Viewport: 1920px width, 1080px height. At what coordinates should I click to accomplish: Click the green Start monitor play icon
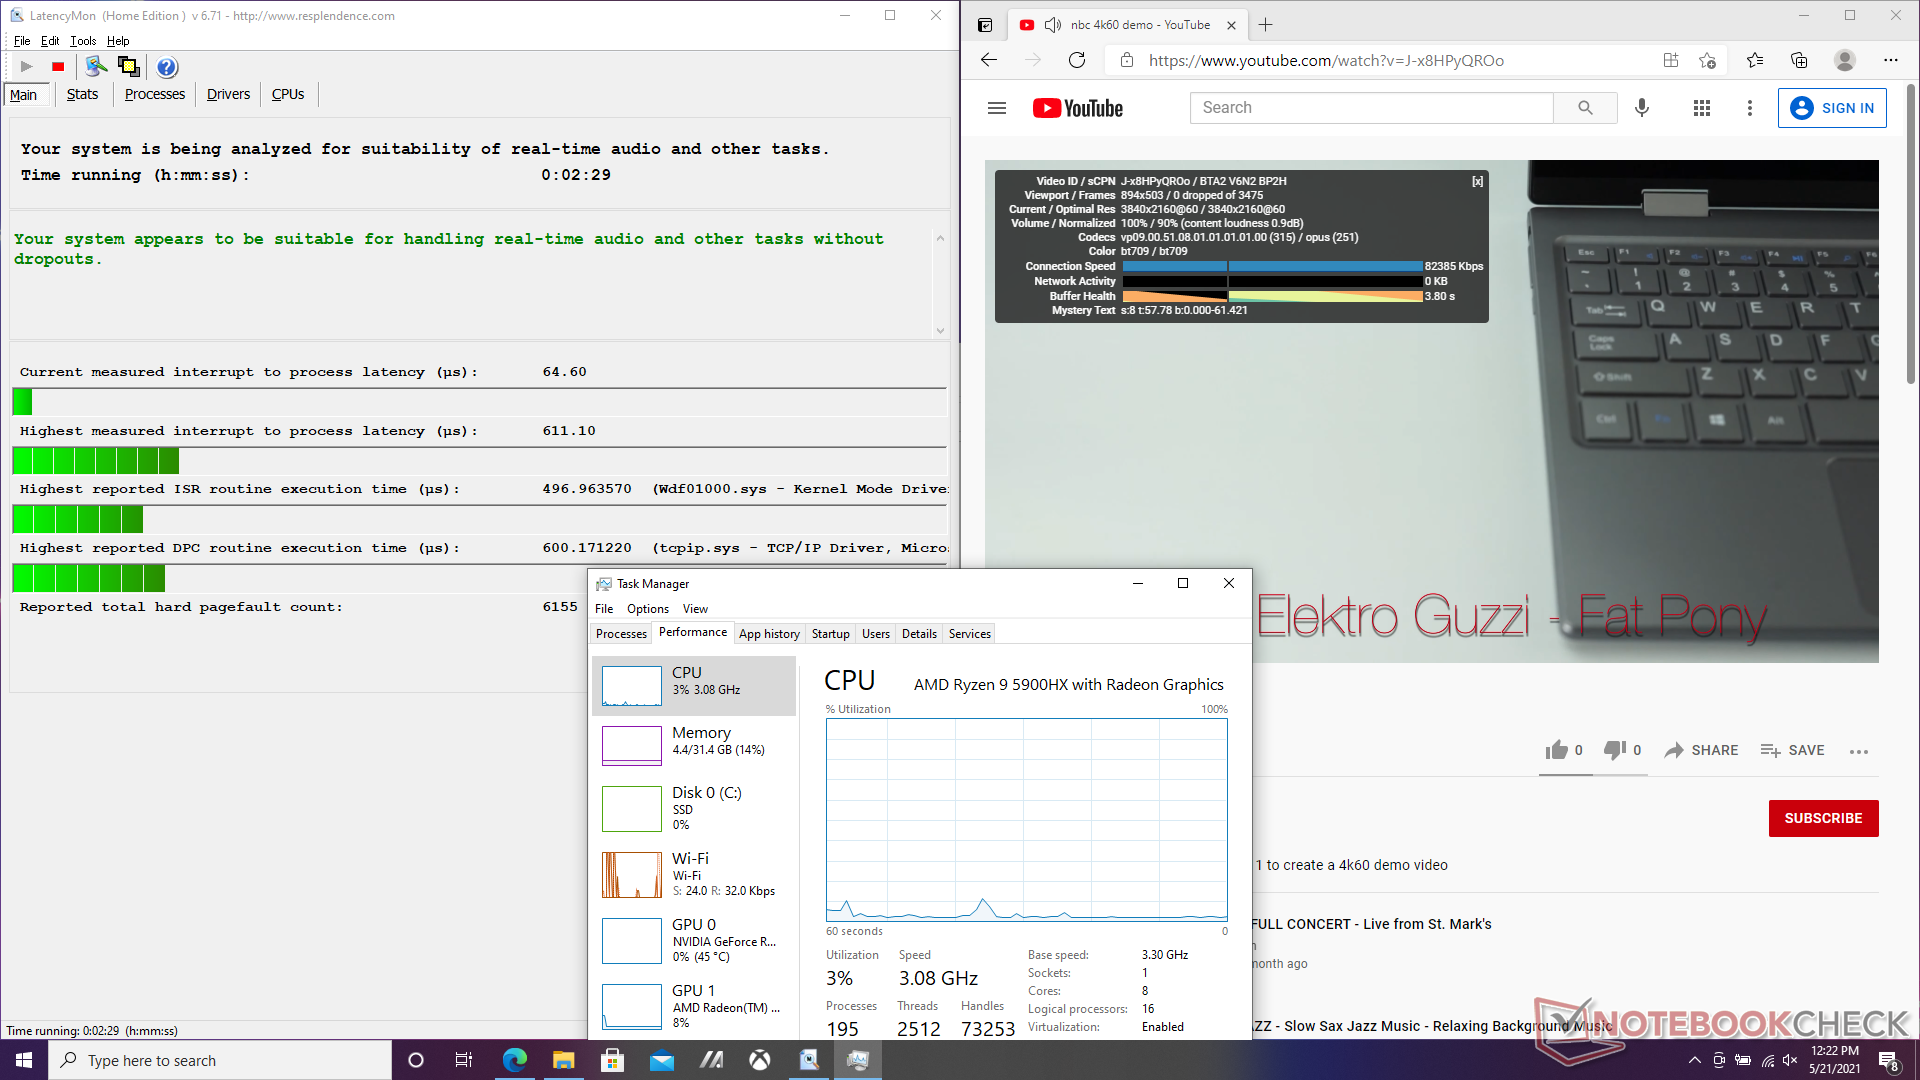[x=27, y=67]
